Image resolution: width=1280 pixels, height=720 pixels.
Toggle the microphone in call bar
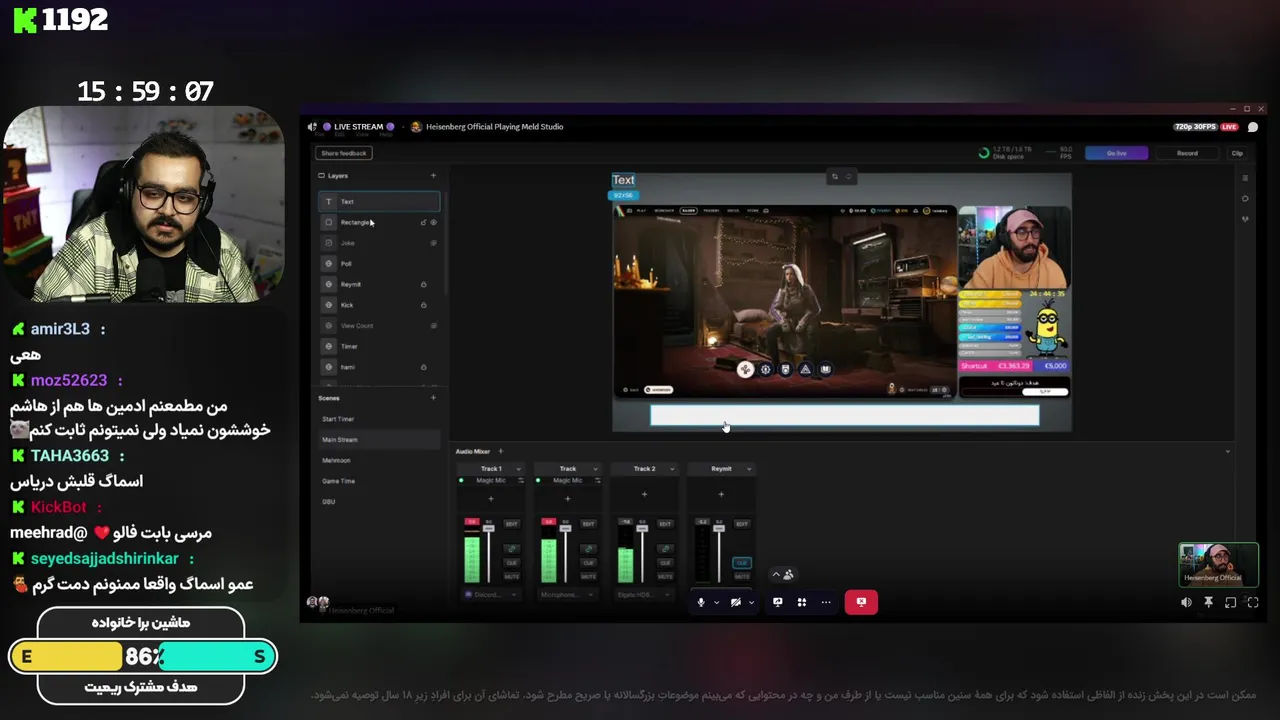pos(701,602)
